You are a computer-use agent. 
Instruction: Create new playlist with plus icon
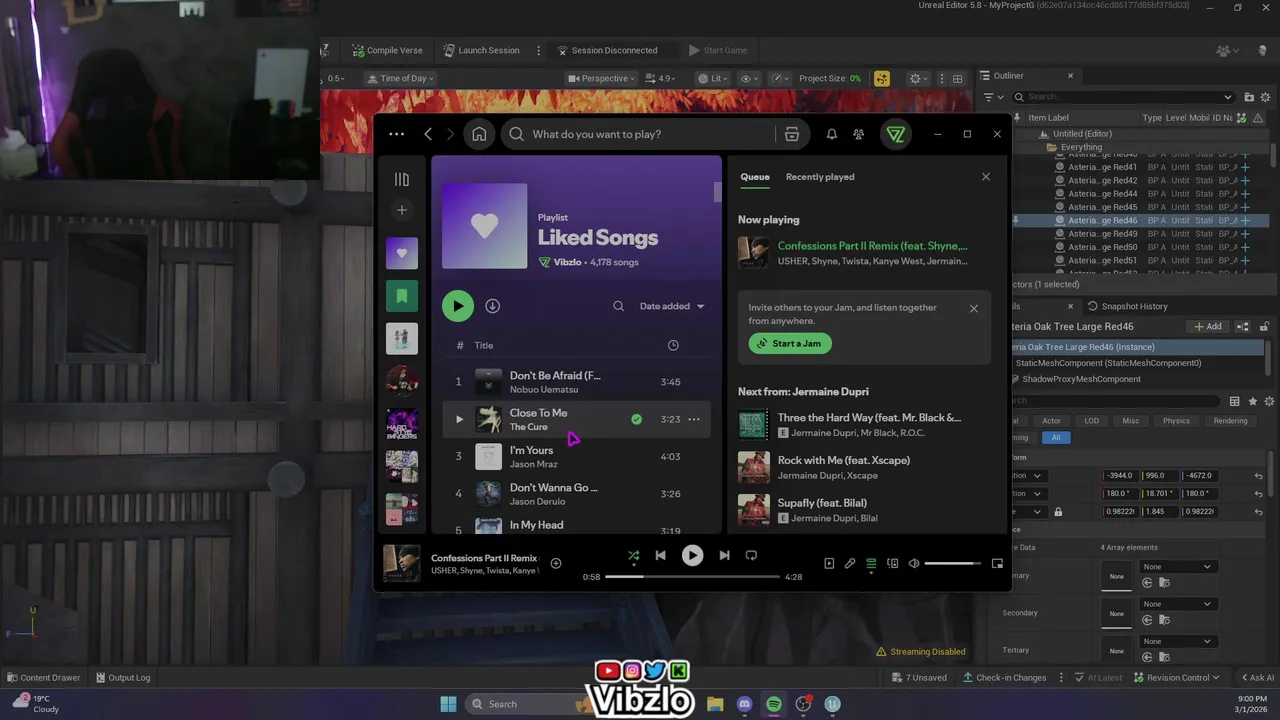(402, 210)
